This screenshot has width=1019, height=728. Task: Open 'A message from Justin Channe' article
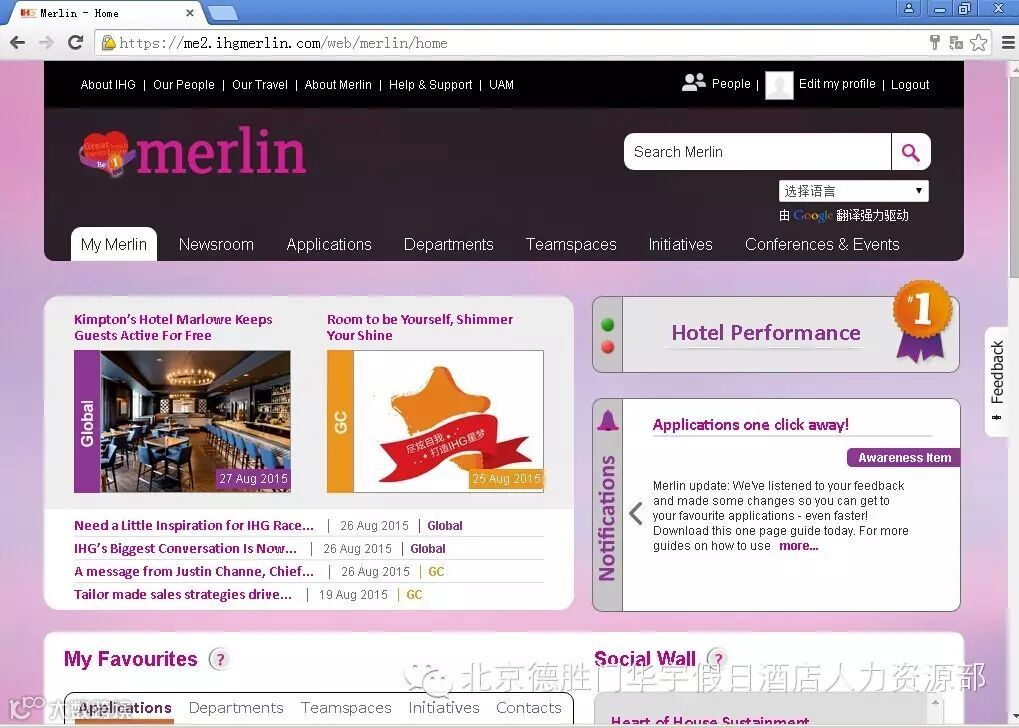pyautogui.click(x=194, y=571)
